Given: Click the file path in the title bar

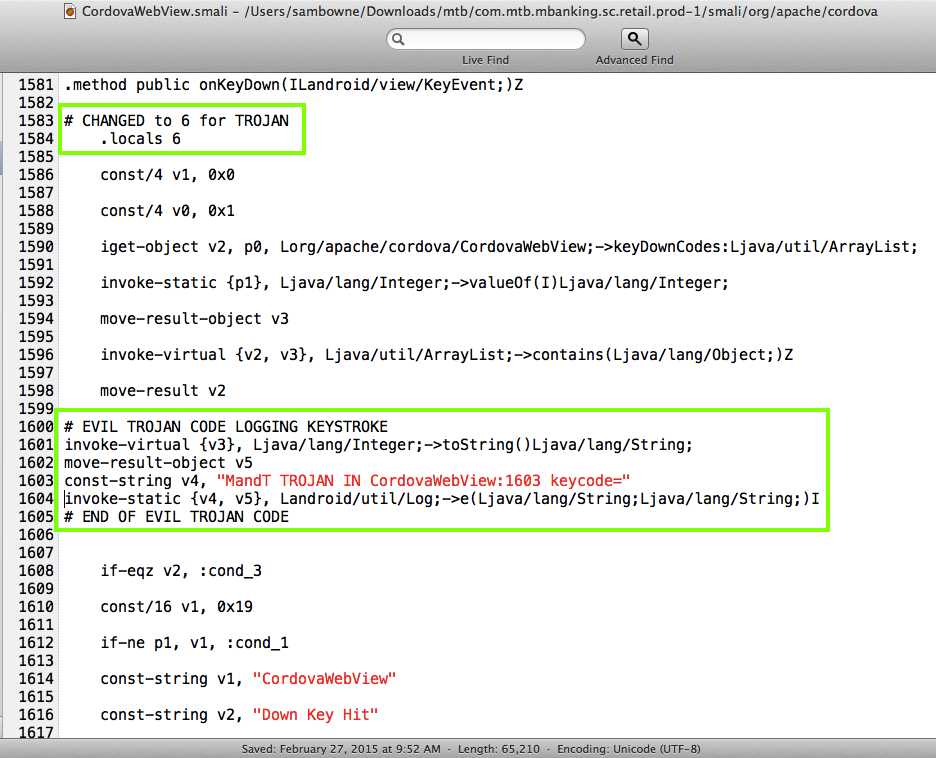Looking at the screenshot, I should [x=561, y=11].
